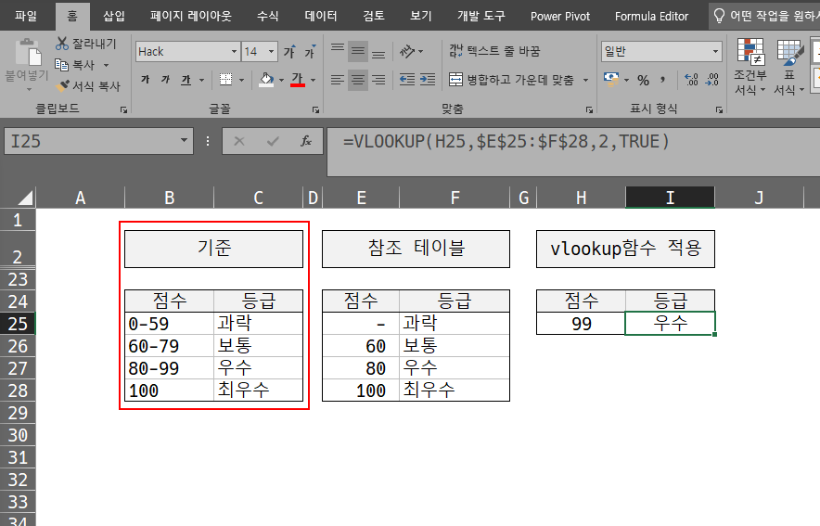Open the number format 일반 dropdown
The image size is (820, 526).
click(715, 51)
